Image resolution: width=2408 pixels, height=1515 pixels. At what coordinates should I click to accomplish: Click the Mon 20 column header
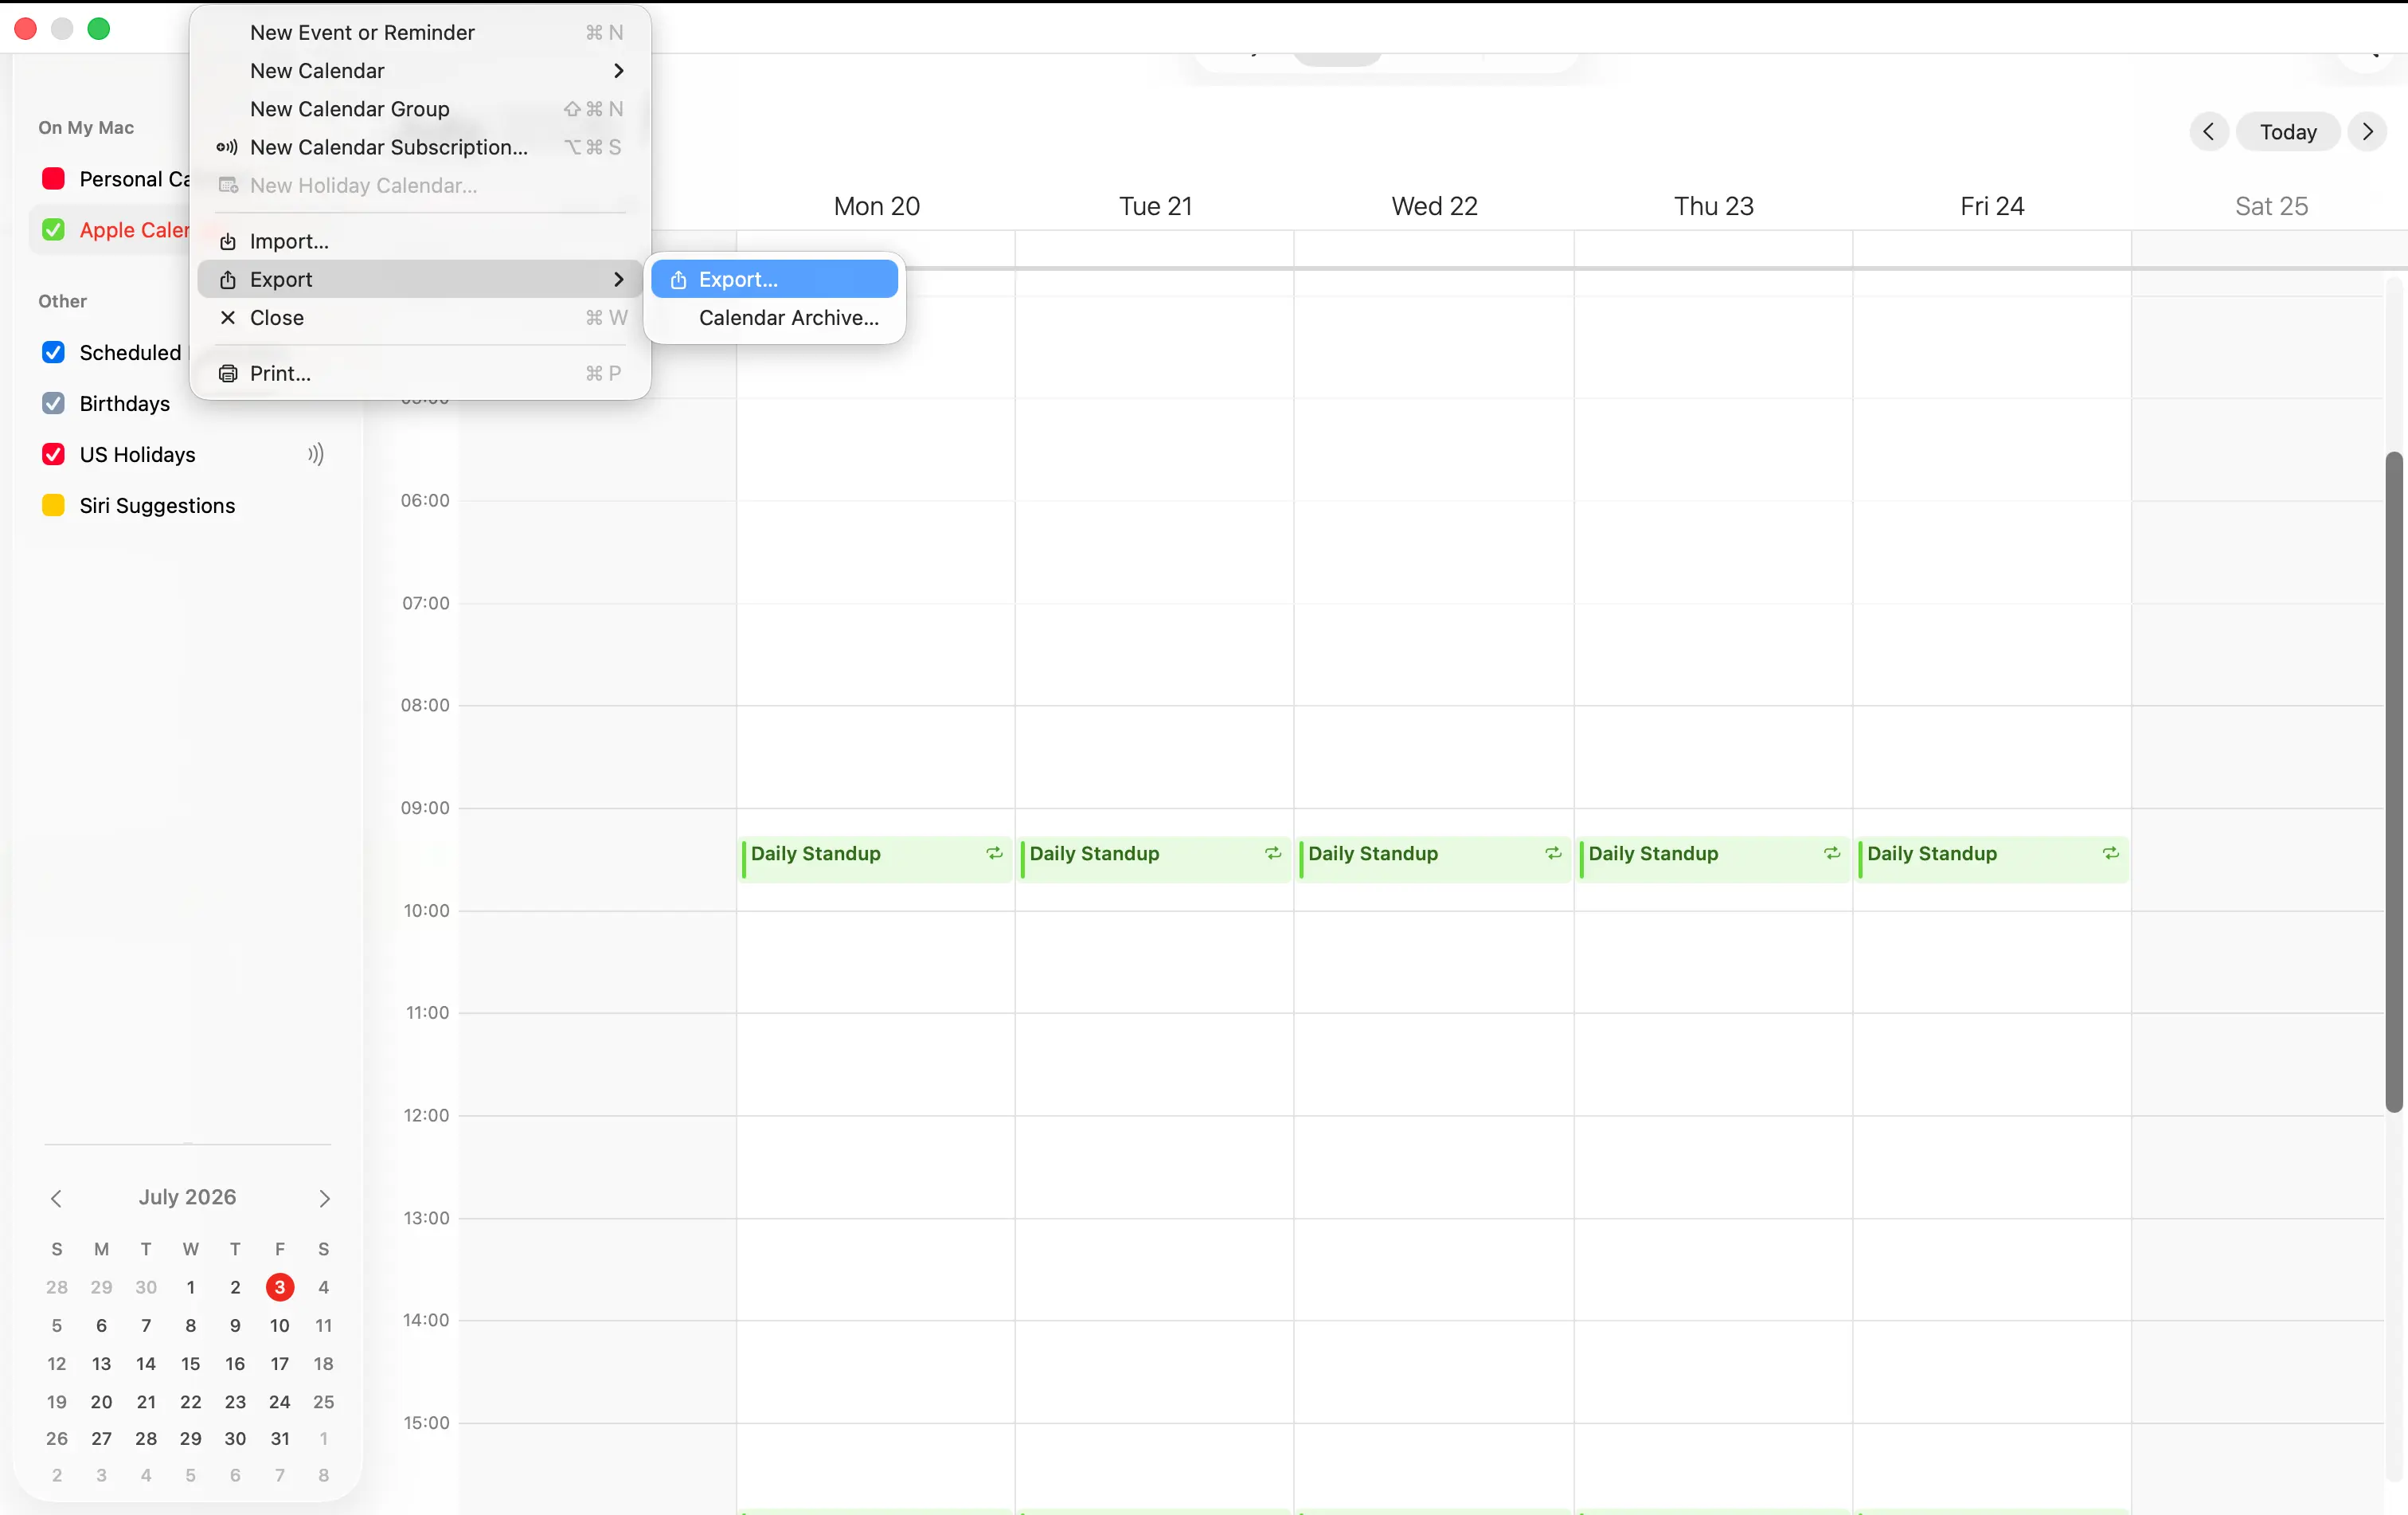tap(876, 206)
